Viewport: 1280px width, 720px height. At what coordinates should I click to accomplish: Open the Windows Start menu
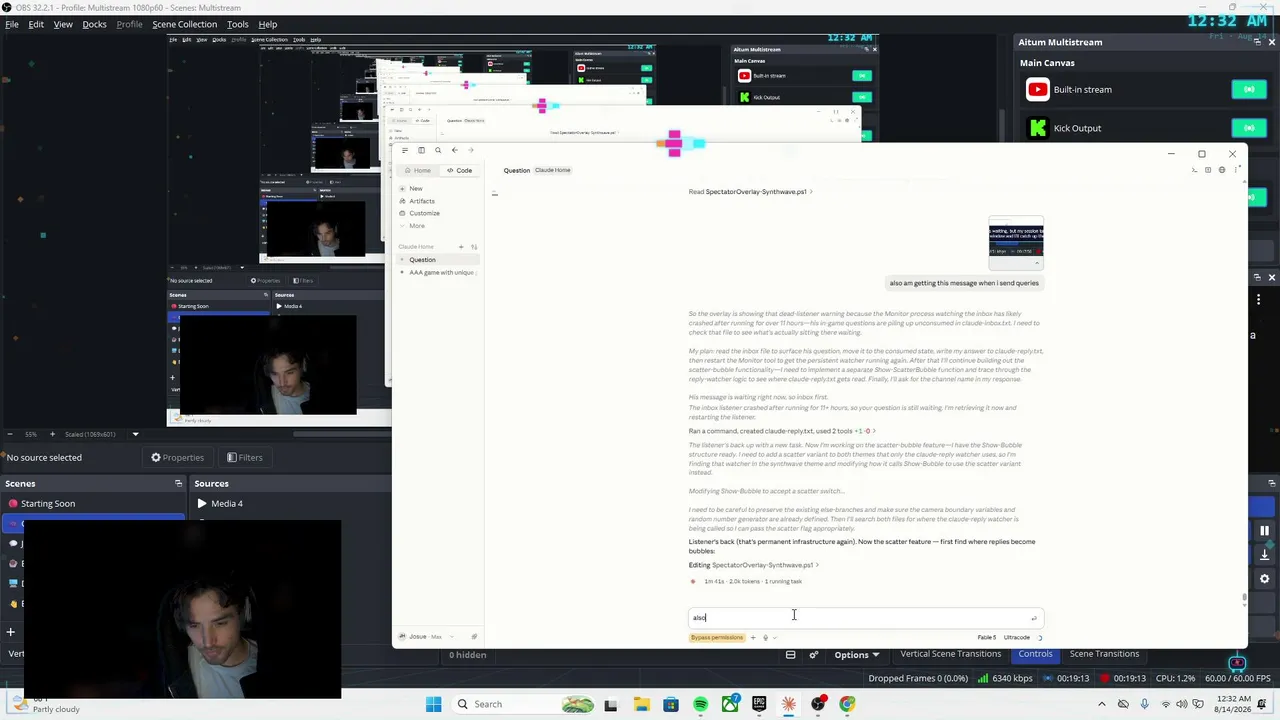433,704
